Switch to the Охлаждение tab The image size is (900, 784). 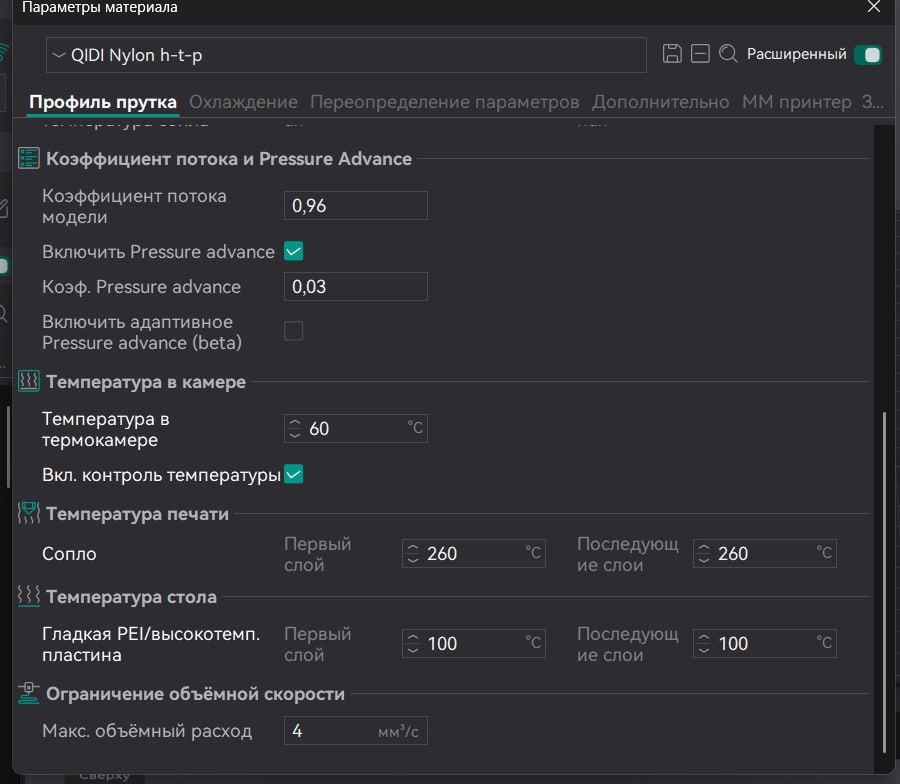click(x=243, y=102)
